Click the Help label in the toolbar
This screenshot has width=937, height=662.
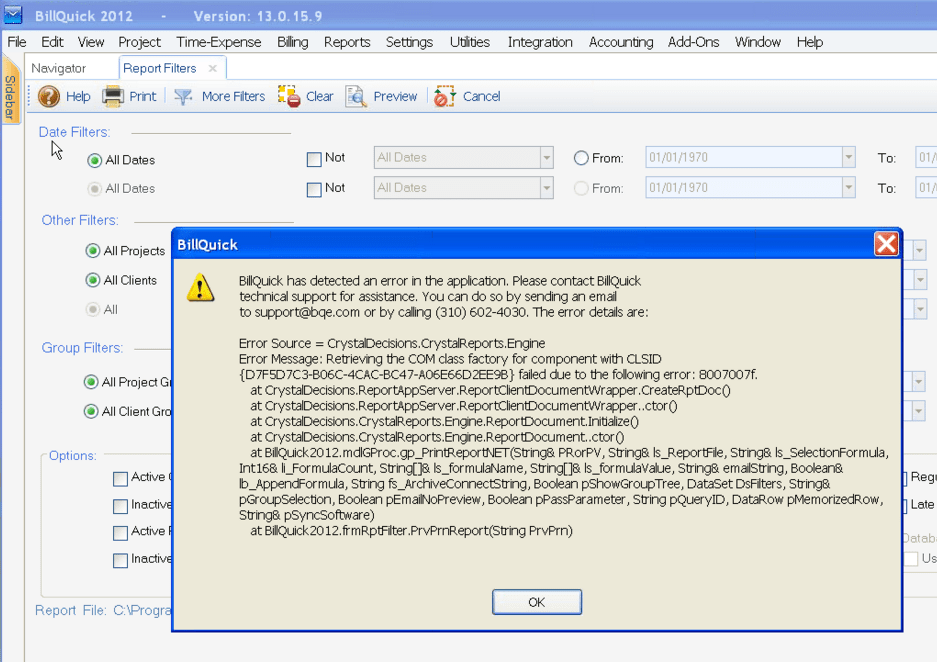78,97
